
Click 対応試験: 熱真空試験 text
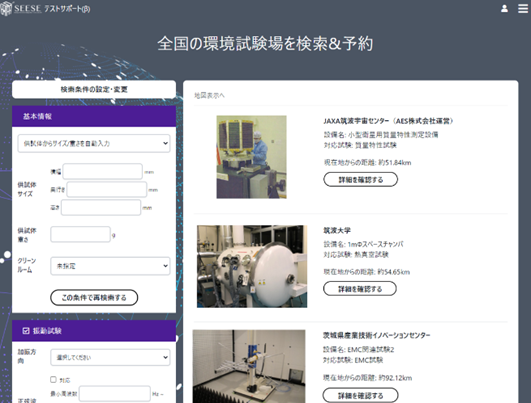point(356,255)
